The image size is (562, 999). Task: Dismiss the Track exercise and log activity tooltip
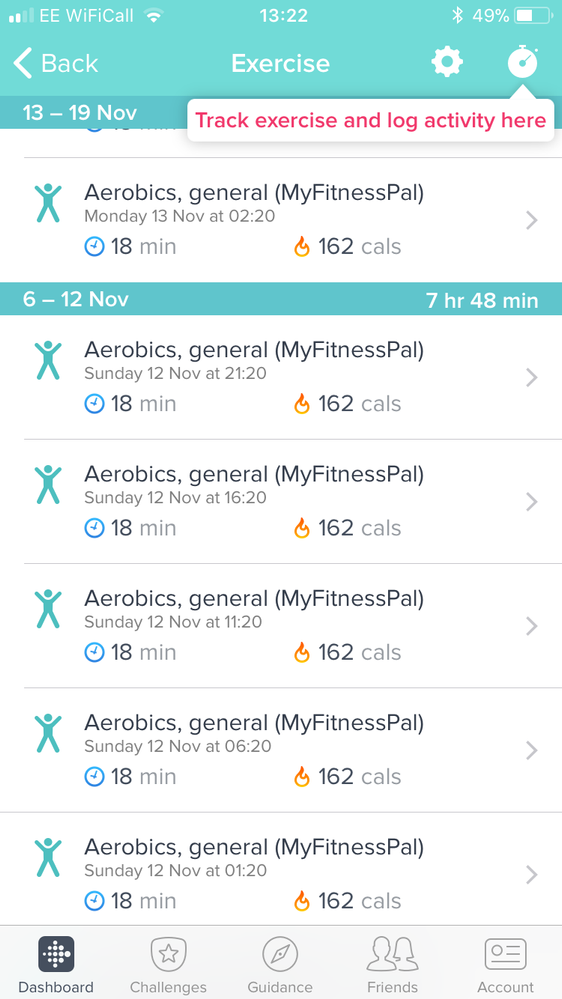tap(370, 120)
